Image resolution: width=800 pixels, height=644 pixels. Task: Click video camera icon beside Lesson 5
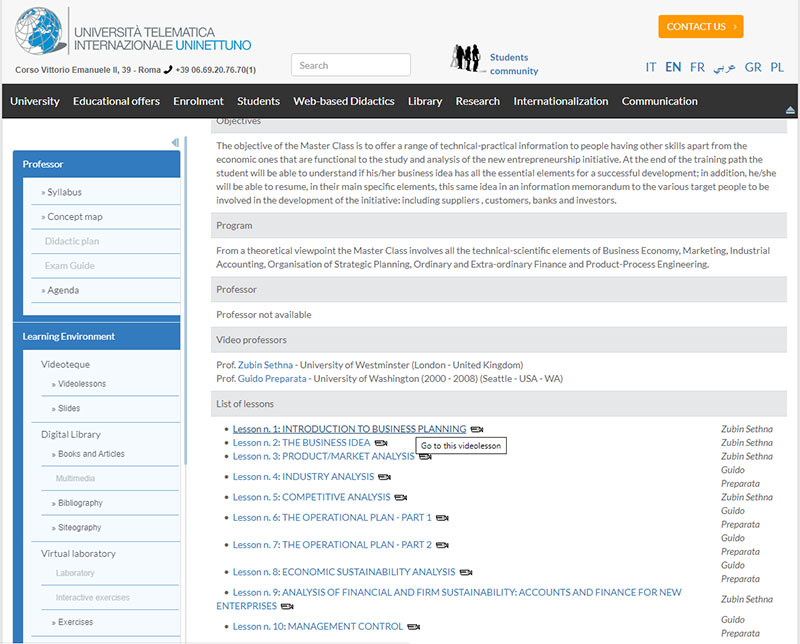click(400, 497)
